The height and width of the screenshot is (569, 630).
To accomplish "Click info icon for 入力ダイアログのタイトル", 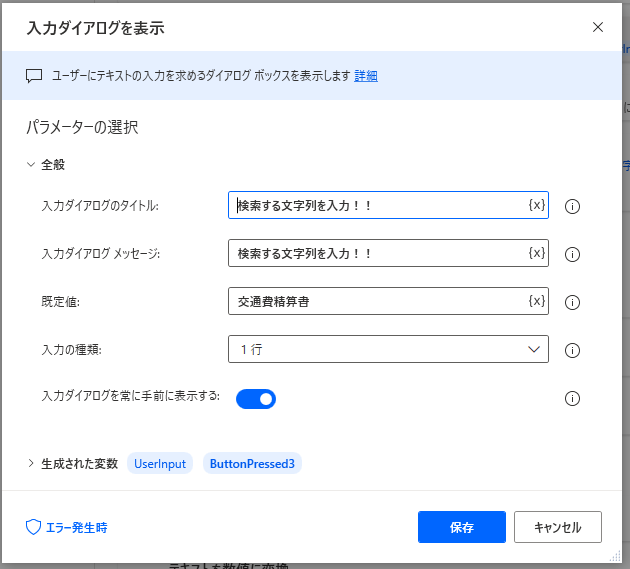I will click(573, 207).
